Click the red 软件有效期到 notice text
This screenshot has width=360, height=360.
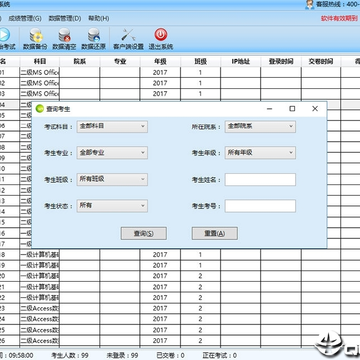pos(339,18)
